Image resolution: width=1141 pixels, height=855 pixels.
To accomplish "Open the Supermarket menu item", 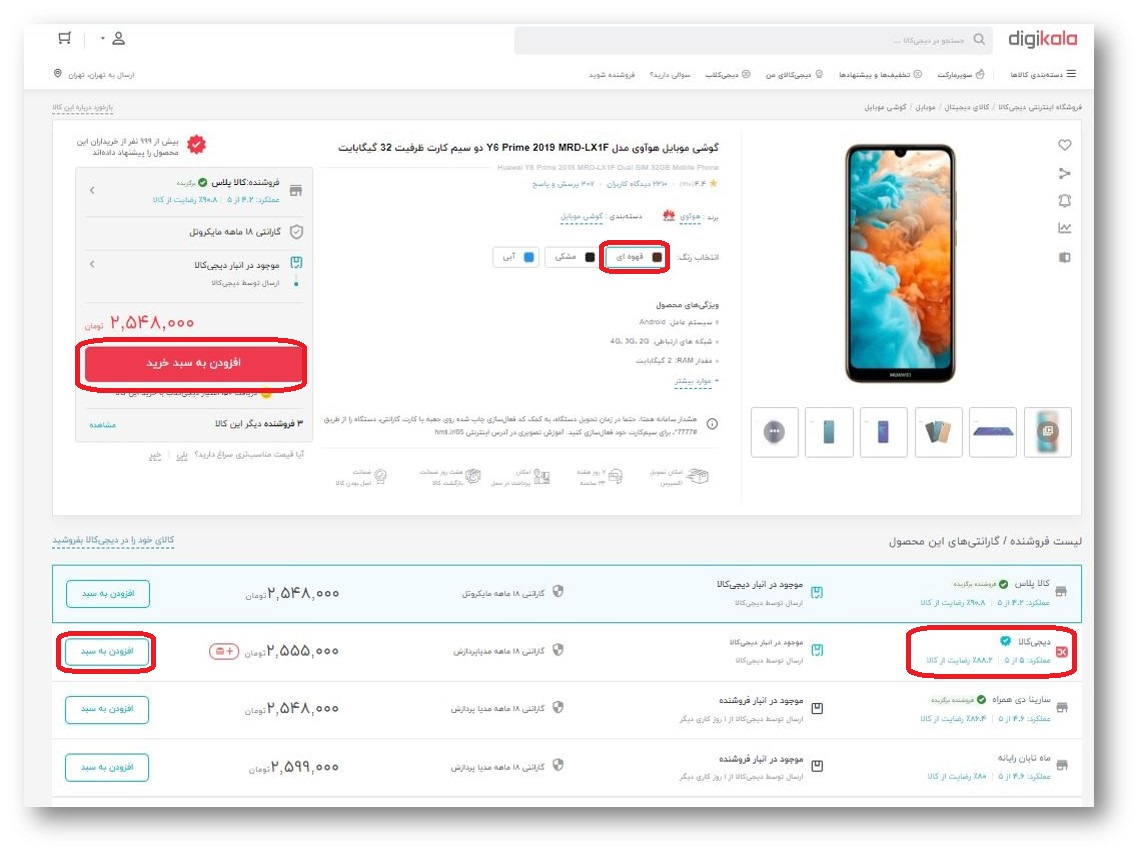I will 961,74.
